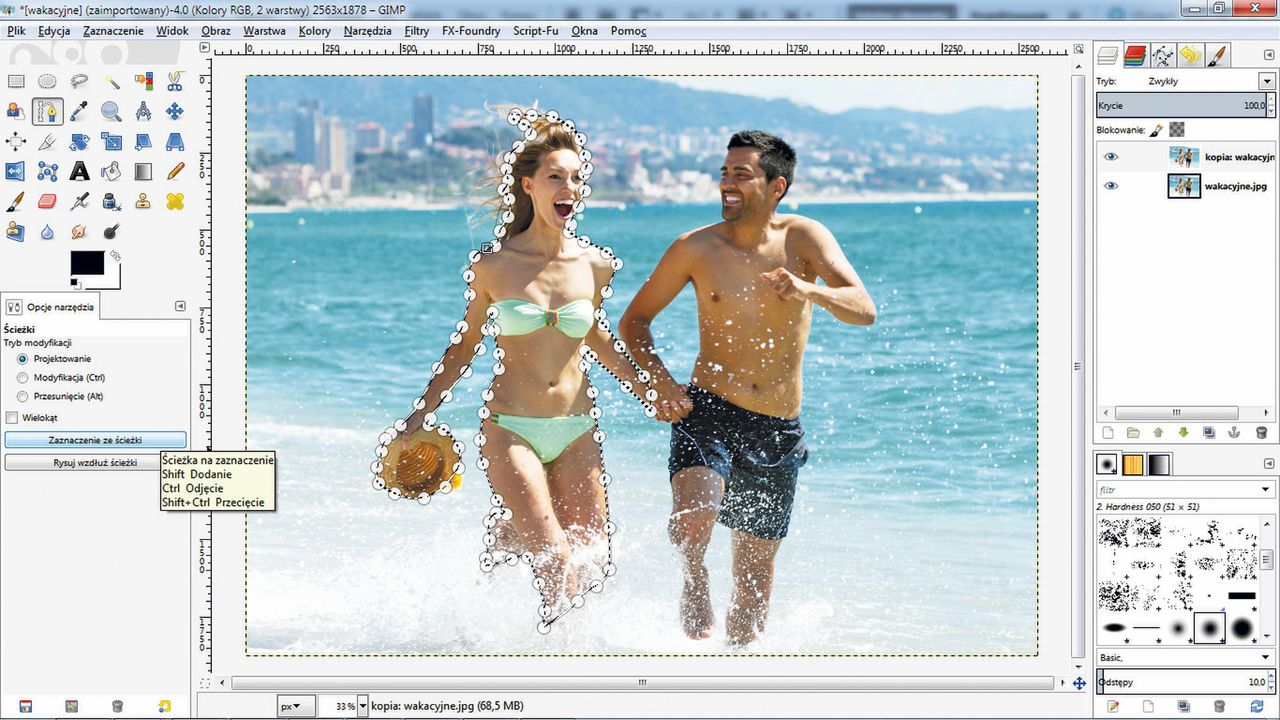Screen dimensions: 1280x720
Task: Select the wakacyjne.jpg layer thumbnail
Action: (x=1184, y=186)
